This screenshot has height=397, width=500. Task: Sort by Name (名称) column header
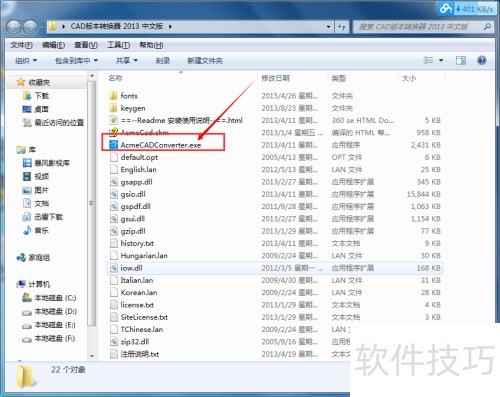tap(115, 78)
